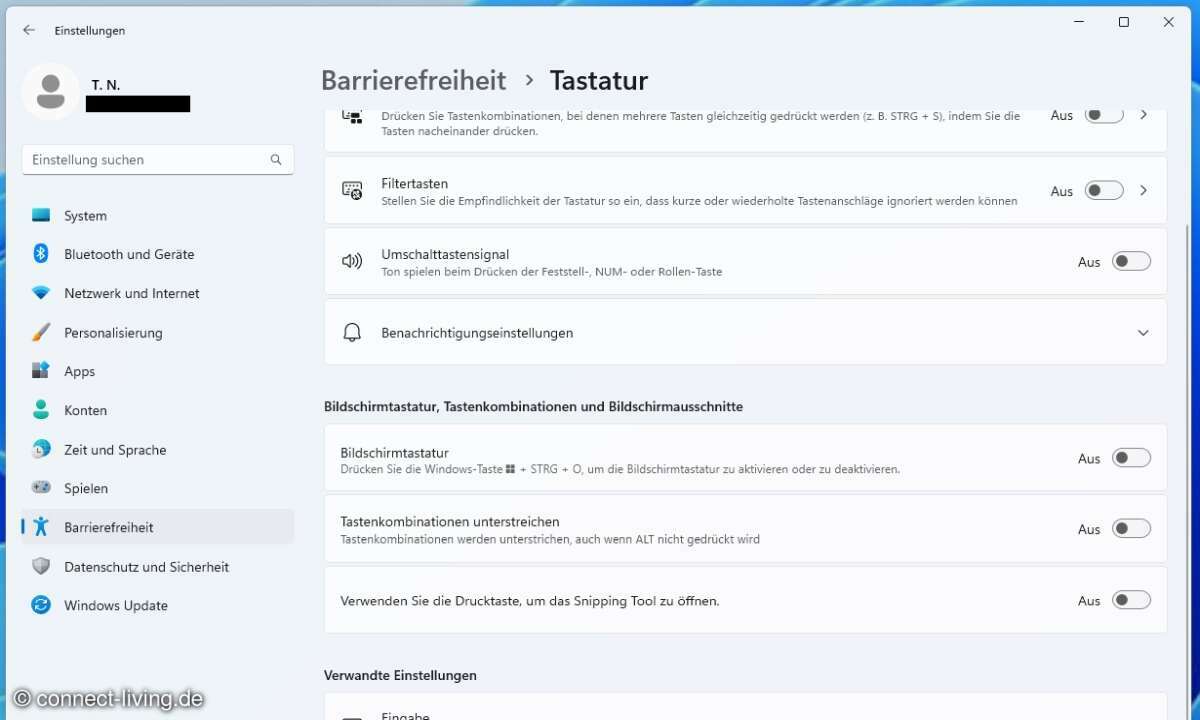Click the sticky keys keyboard icon in top row
This screenshot has height=720, width=1200.
(x=352, y=115)
